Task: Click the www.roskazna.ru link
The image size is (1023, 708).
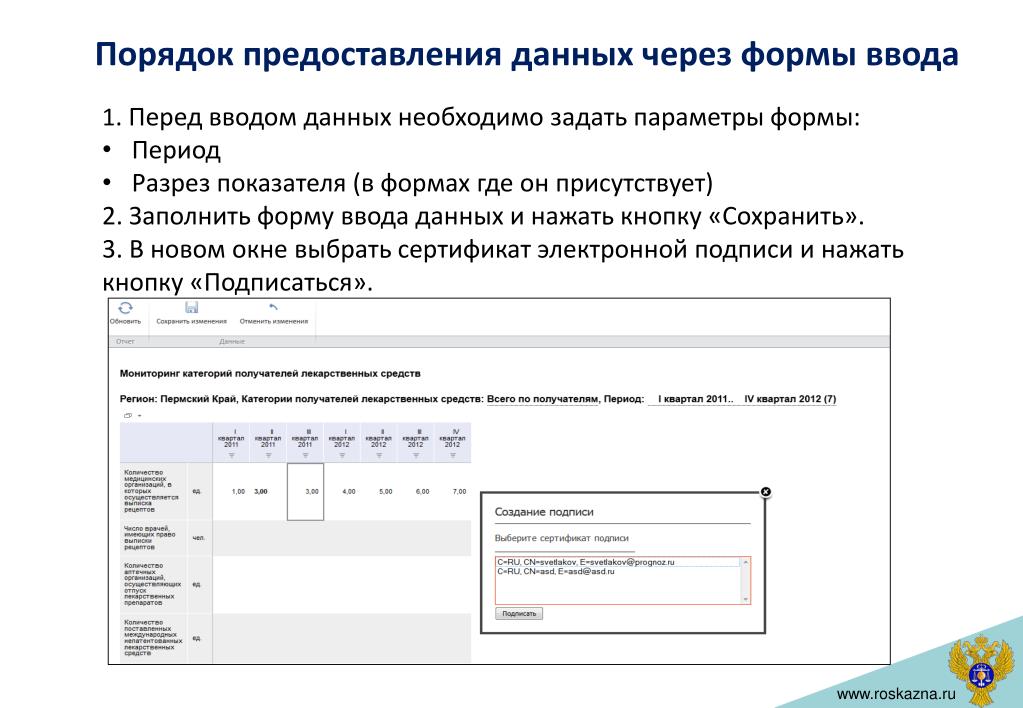Action: 896,694
